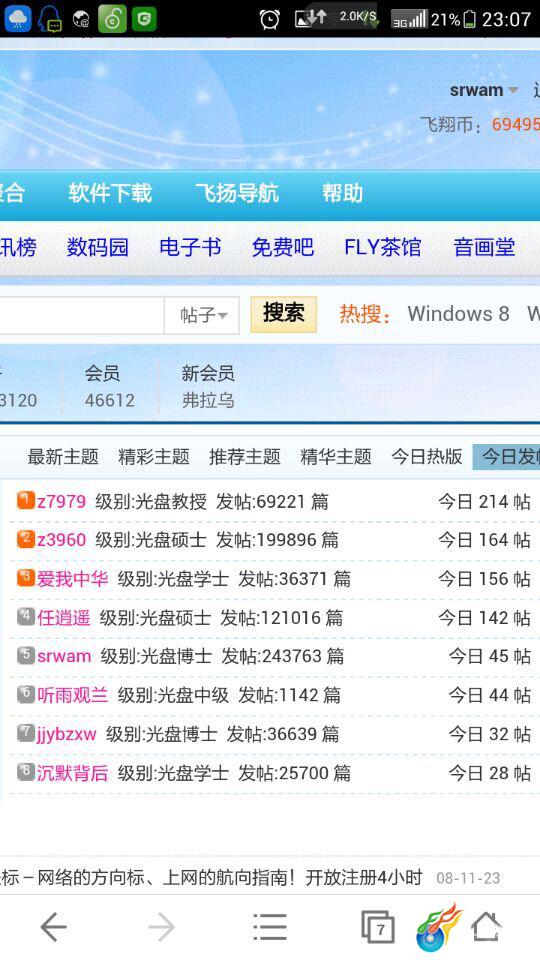Open the FLY茶馆 forum section link
540x960 pixels.
pyautogui.click(x=383, y=247)
